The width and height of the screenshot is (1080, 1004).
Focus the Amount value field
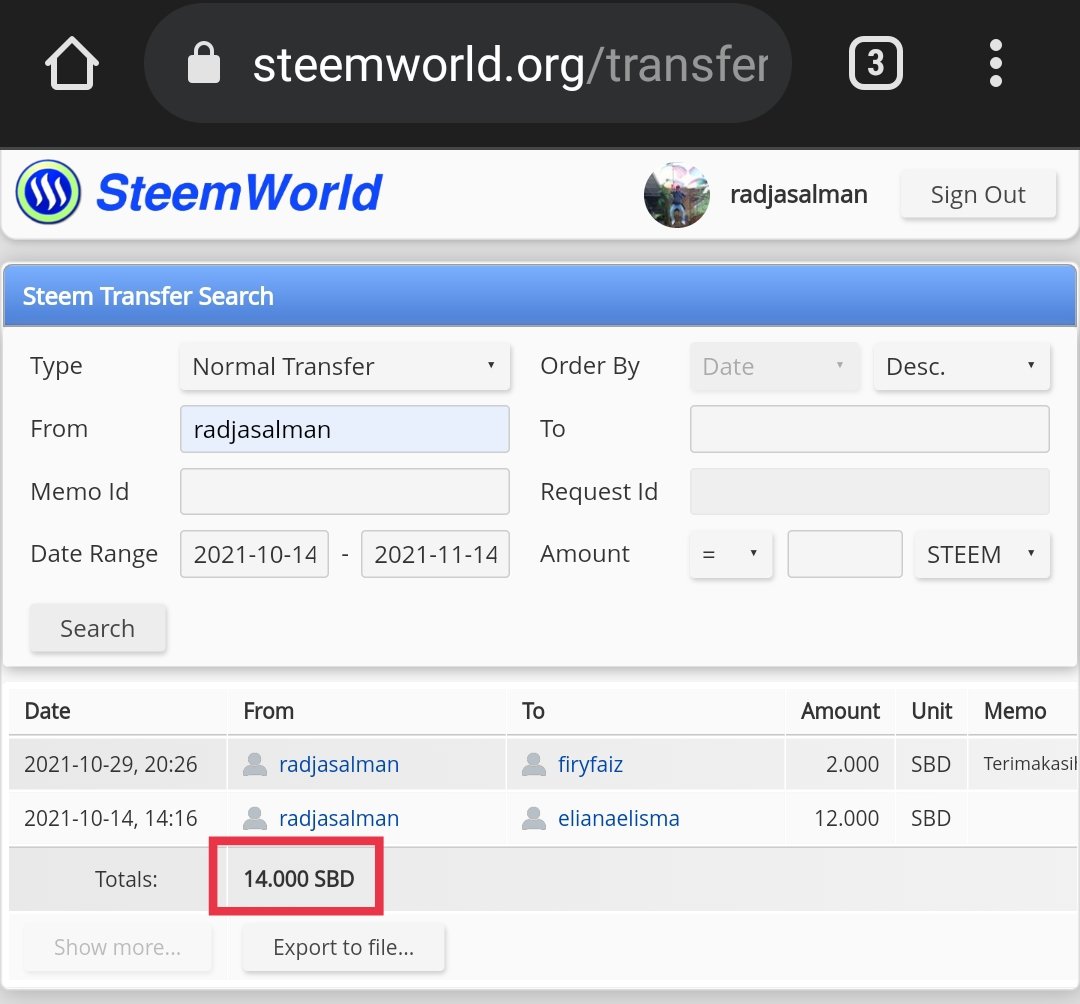coord(844,554)
